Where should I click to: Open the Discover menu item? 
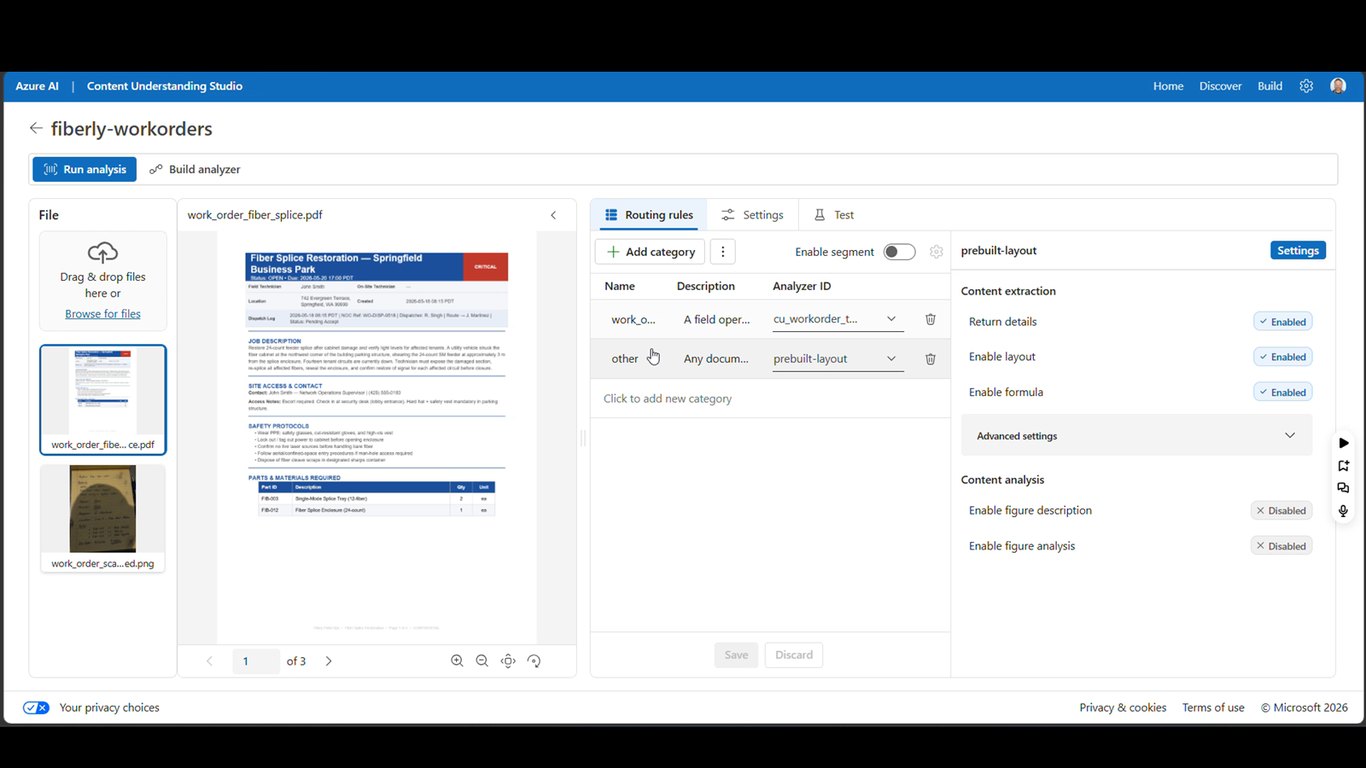pyautogui.click(x=1220, y=86)
